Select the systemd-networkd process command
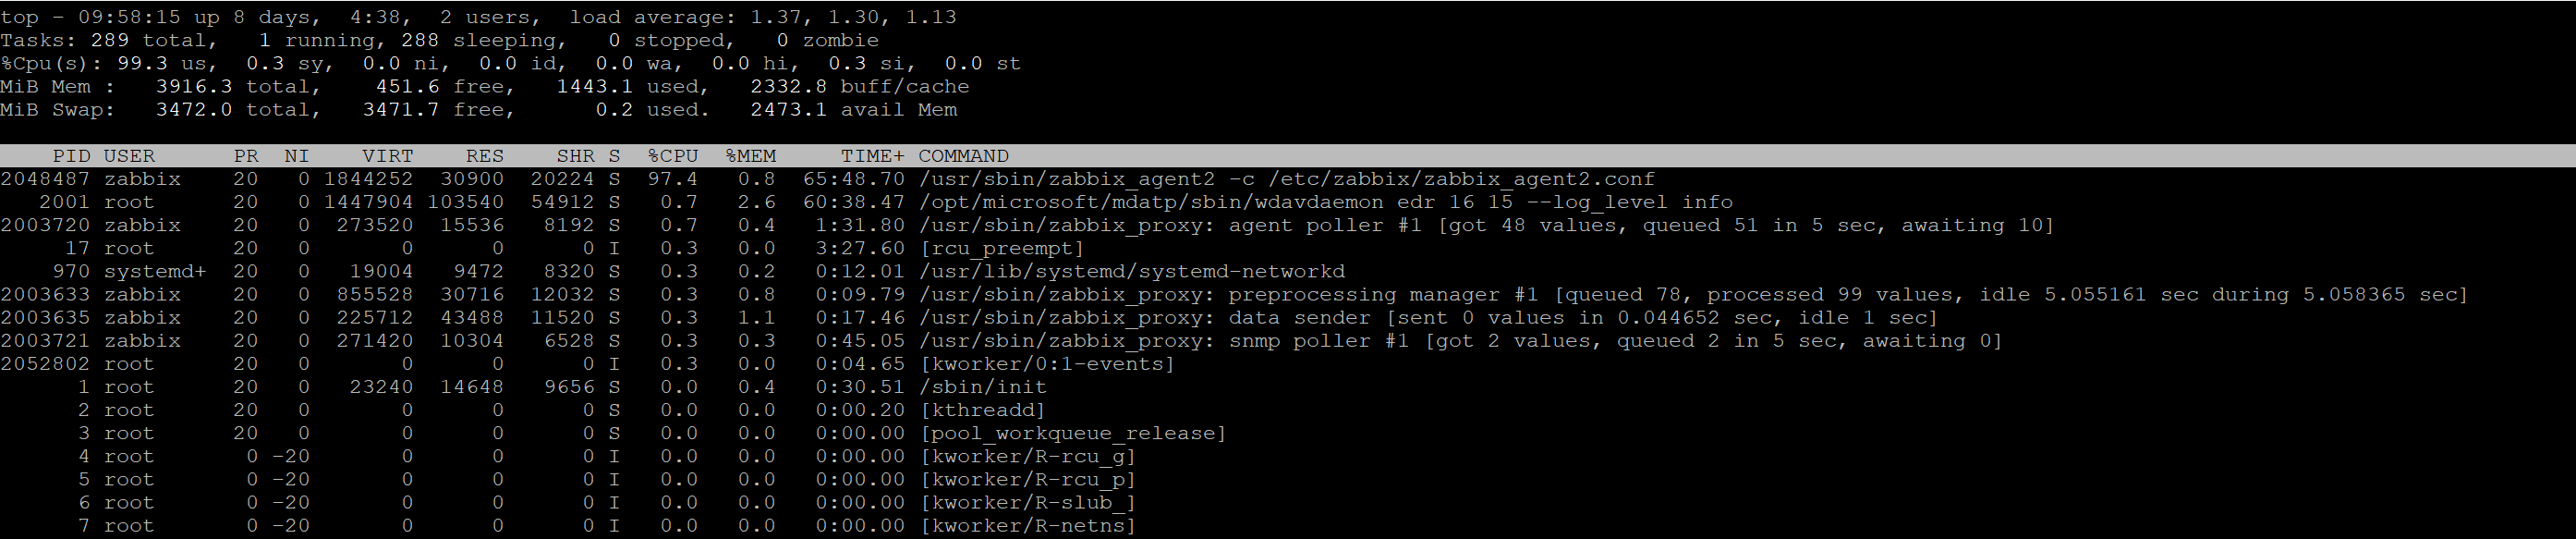This screenshot has width=2576, height=539. pos(1131,272)
